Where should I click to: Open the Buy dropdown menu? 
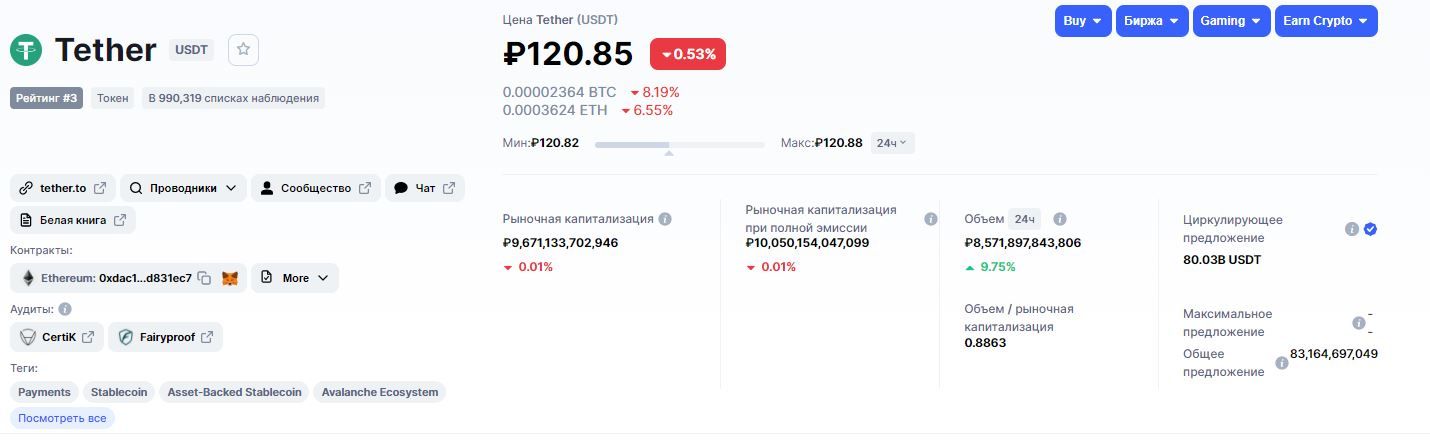click(1083, 21)
